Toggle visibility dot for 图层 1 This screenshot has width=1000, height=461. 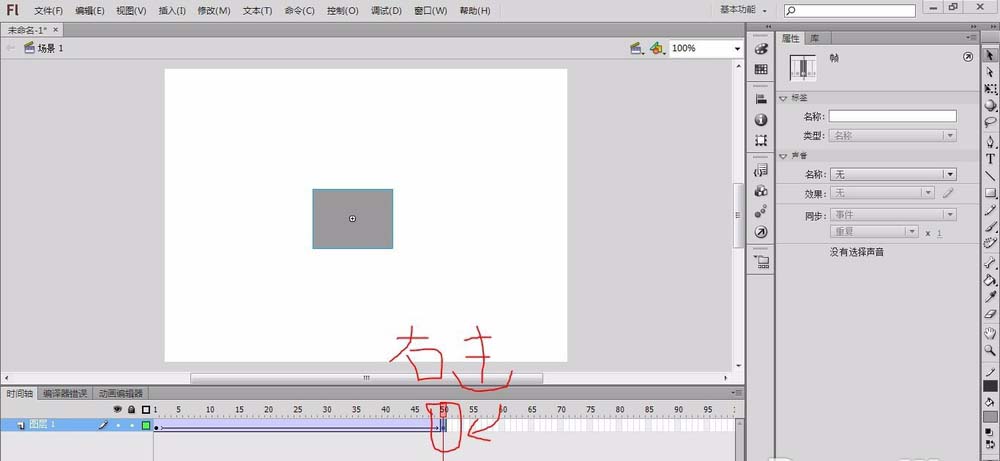coord(118,425)
